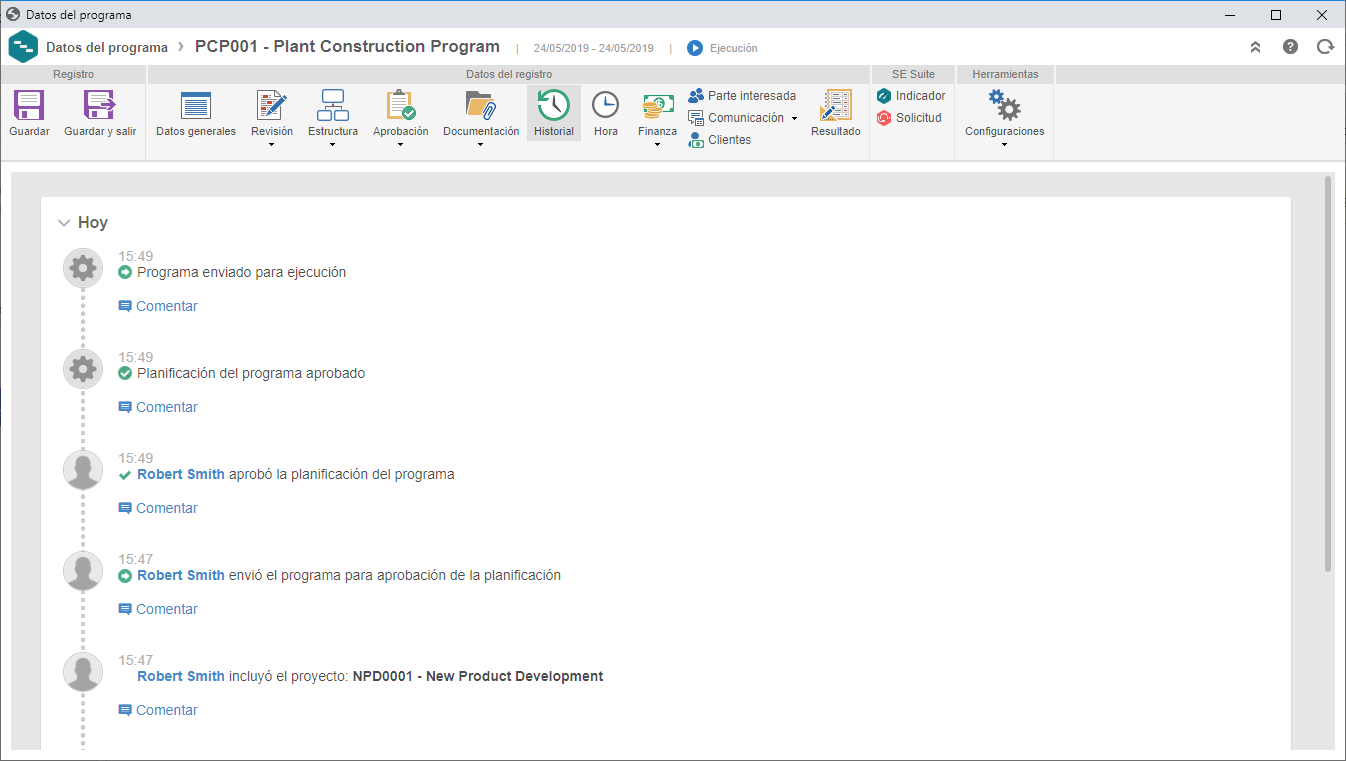Screen dimensions: 1346x761
Task: Click 'Planificación del programa aprobado' text
Action: (251, 373)
